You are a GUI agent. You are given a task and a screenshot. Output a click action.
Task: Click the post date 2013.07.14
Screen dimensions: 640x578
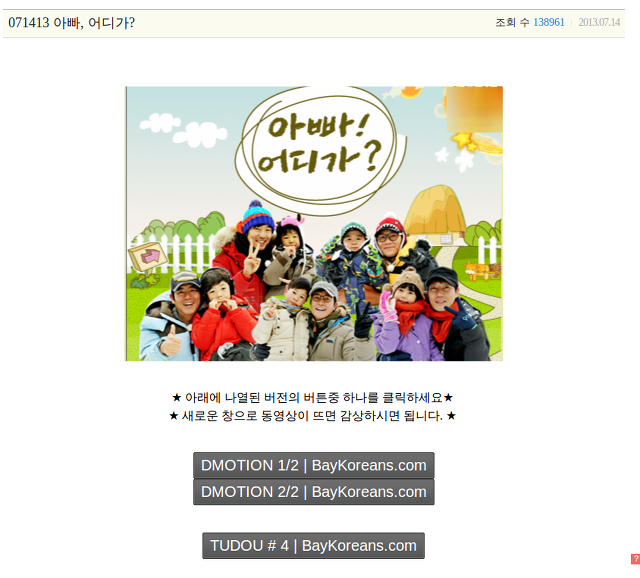click(x=599, y=22)
